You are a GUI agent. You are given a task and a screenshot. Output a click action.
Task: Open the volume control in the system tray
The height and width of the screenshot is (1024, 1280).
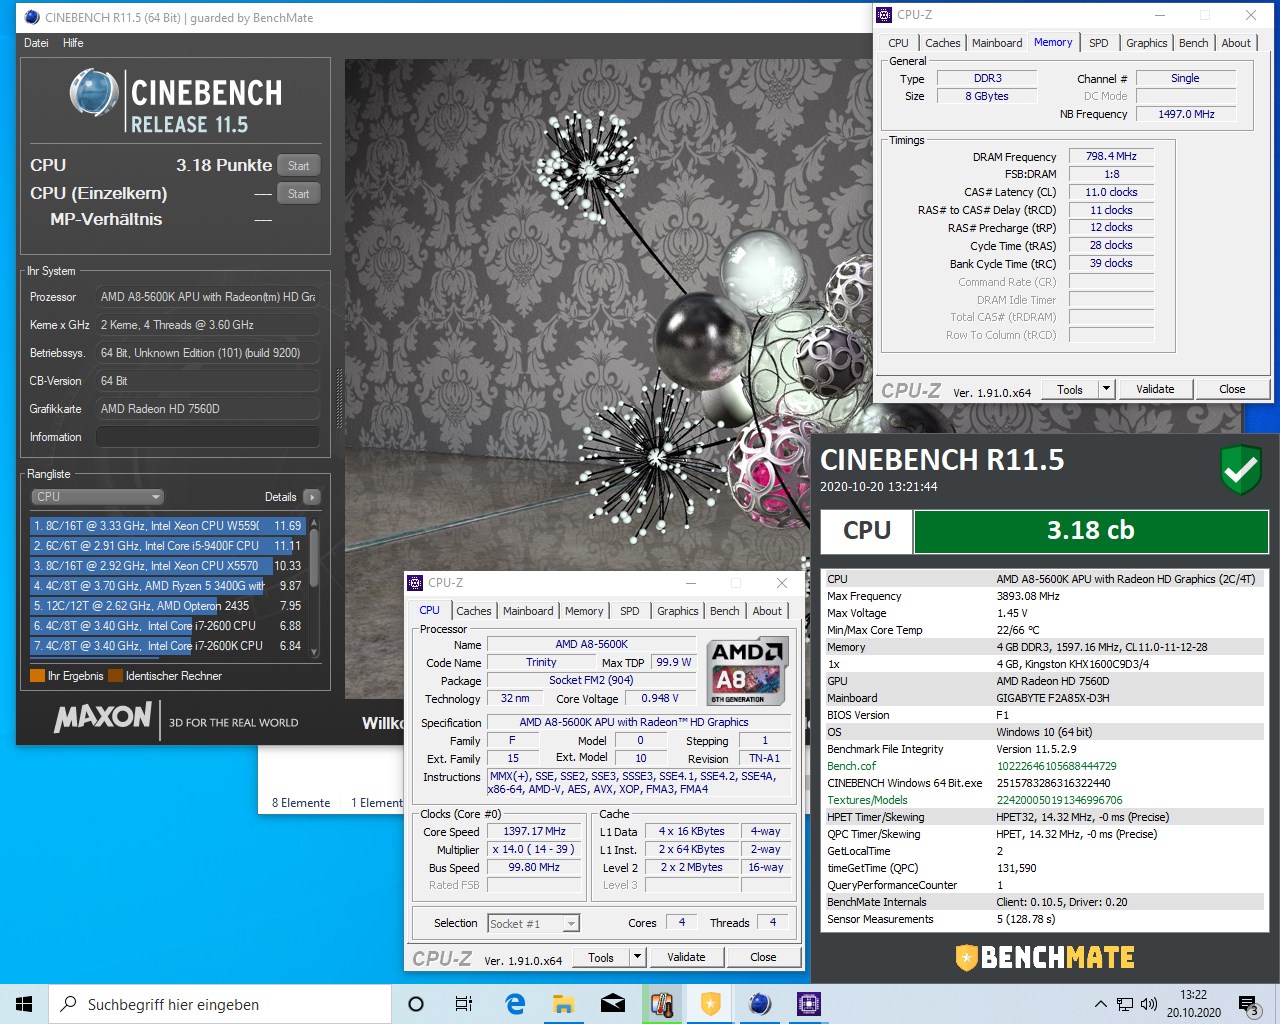pyautogui.click(x=1148, y=1004)
